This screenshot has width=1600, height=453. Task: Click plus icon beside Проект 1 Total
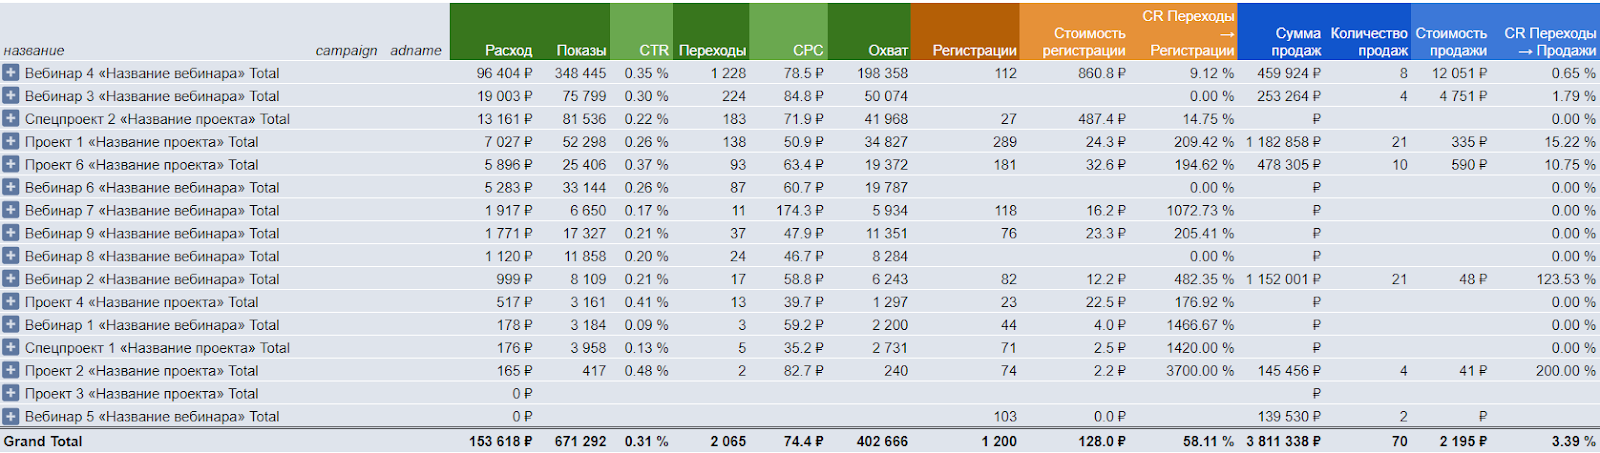click(11, 142)
